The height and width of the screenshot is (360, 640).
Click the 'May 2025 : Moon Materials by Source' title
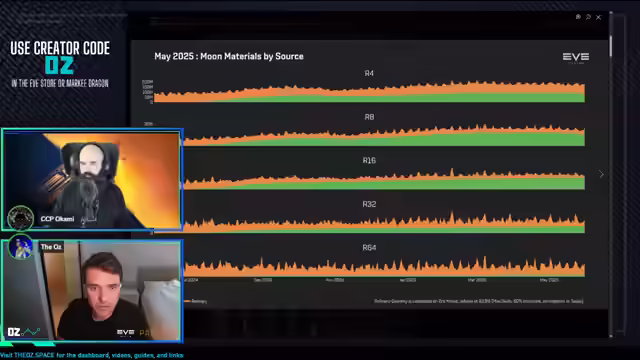(x=229, y=56)
